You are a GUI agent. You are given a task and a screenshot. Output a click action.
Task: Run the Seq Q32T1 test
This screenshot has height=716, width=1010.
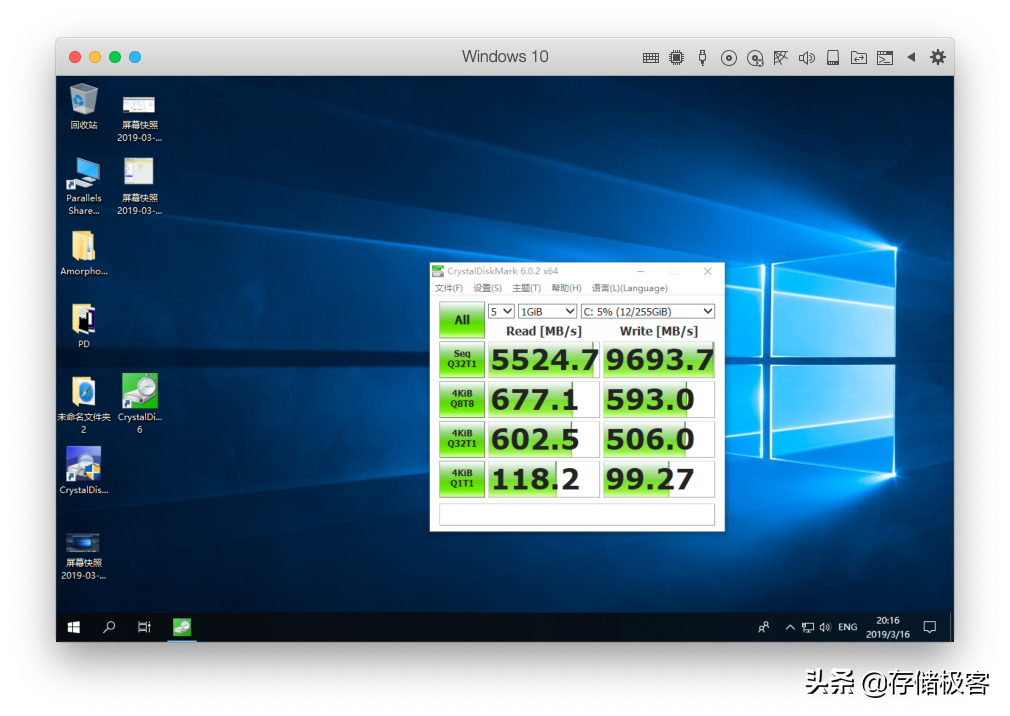pyautogui.click(x=462, y=359)
